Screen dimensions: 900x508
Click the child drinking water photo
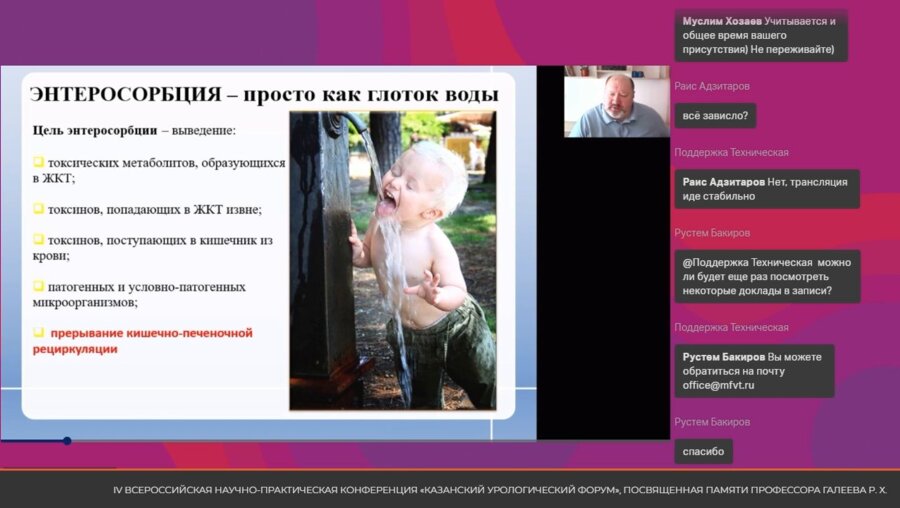pos(393,260)
